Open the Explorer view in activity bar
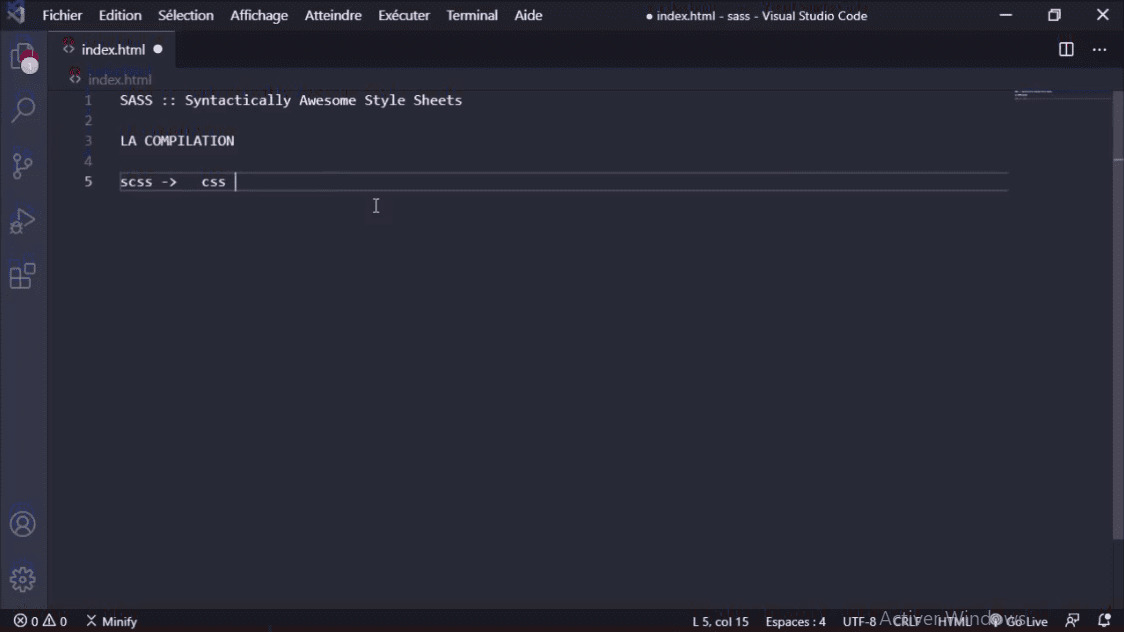Image resolution: width=1124 pixels, height=632 pixels. pyautogui.click(x=23, y=56)
